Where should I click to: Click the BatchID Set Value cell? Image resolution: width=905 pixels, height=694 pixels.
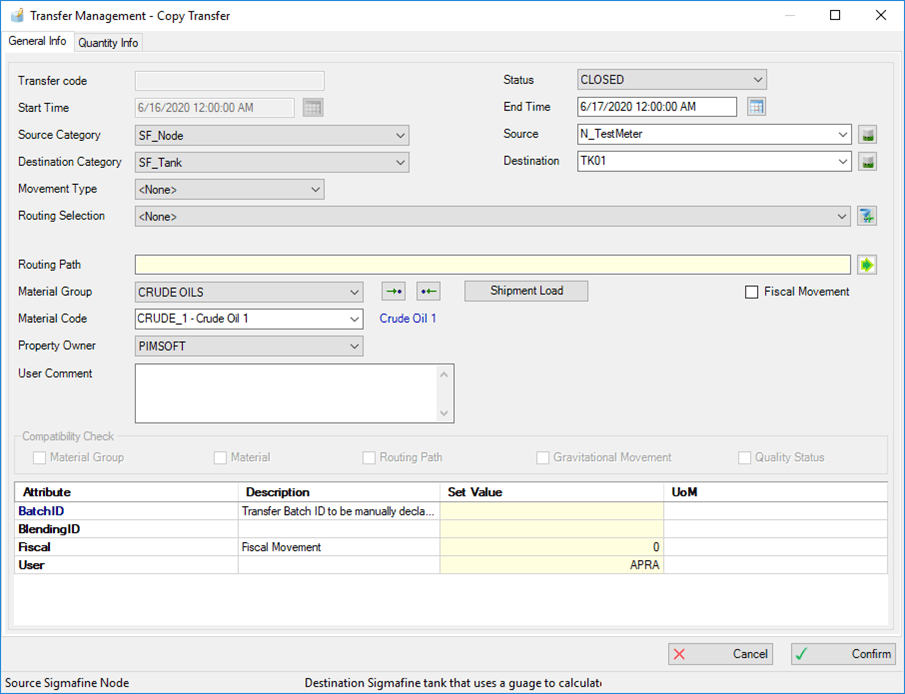pyautogui.click(x=551, y=511)
